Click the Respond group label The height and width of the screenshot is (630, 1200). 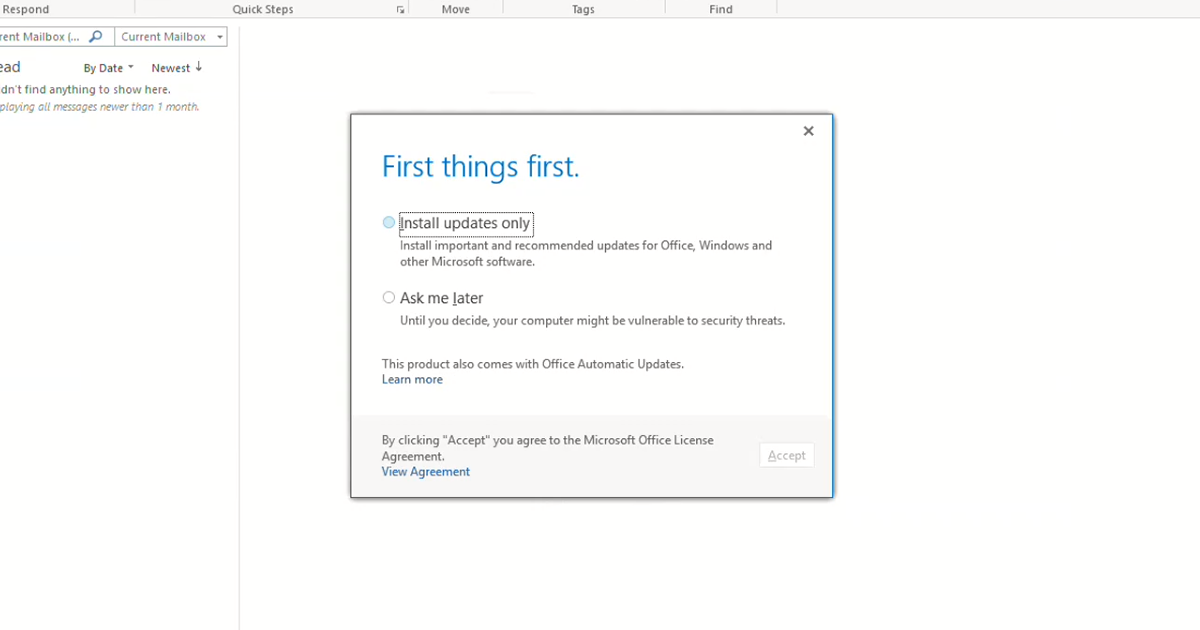click(24, 9)
